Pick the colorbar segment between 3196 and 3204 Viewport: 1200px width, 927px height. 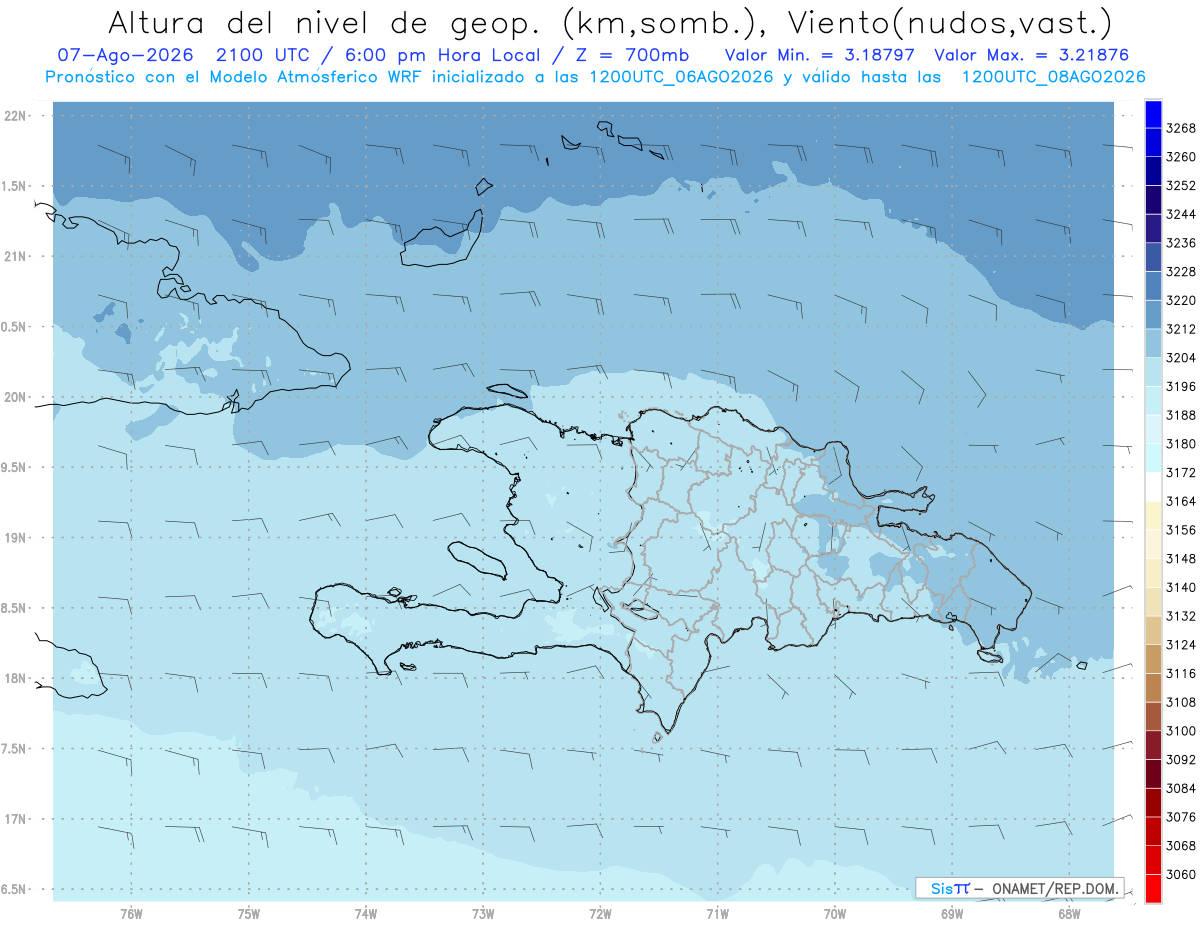[1153, 372]
